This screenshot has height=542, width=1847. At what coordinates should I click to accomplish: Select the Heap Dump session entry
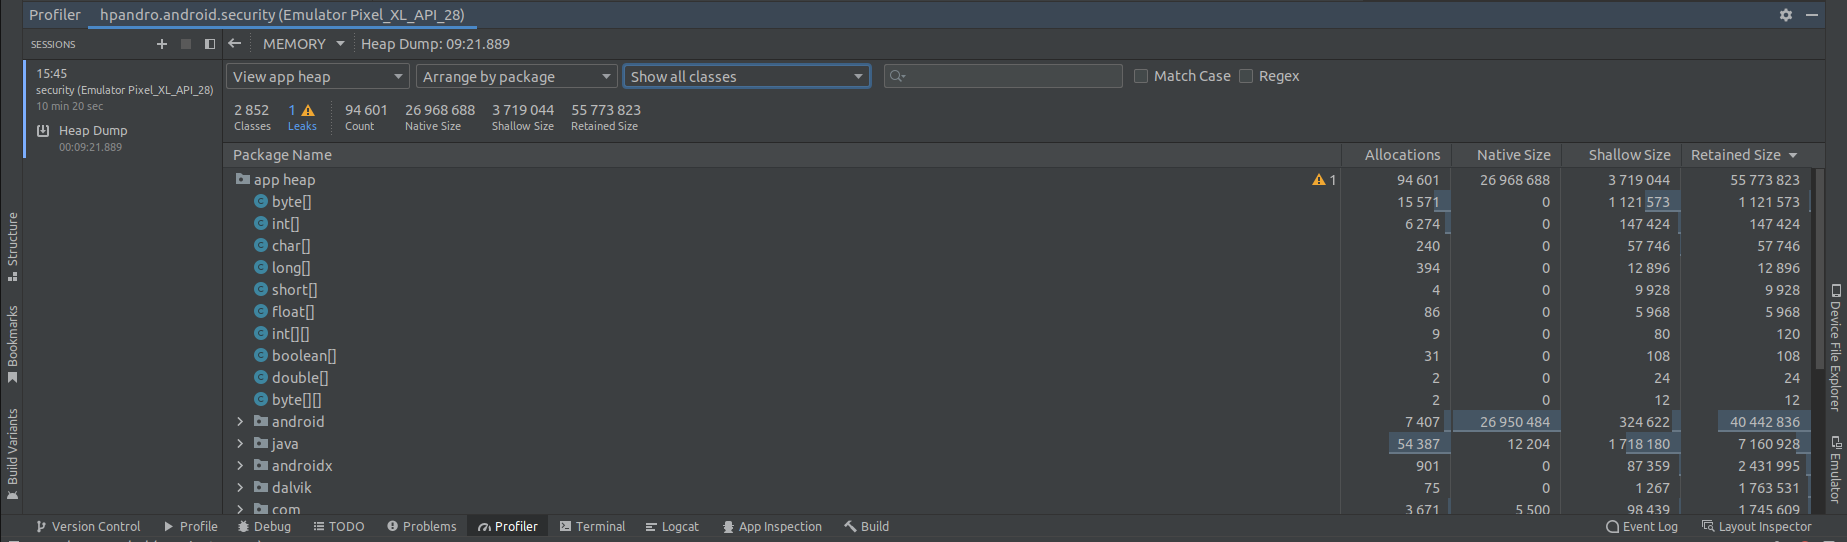point(92,131)
